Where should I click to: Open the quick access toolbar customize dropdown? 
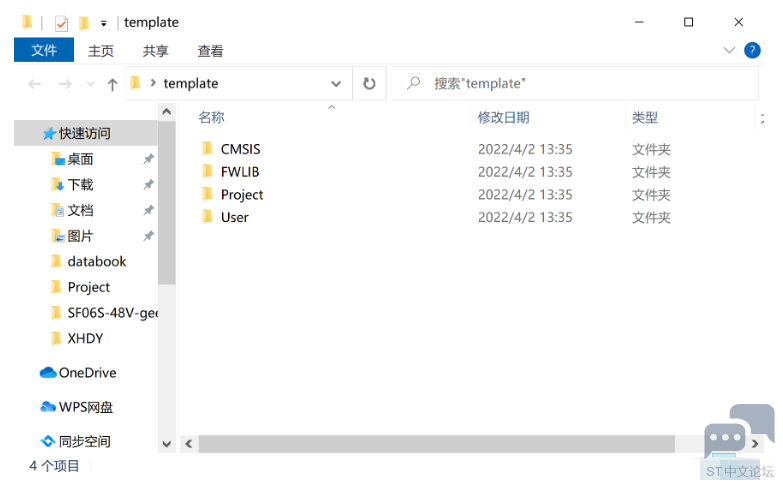103,23
